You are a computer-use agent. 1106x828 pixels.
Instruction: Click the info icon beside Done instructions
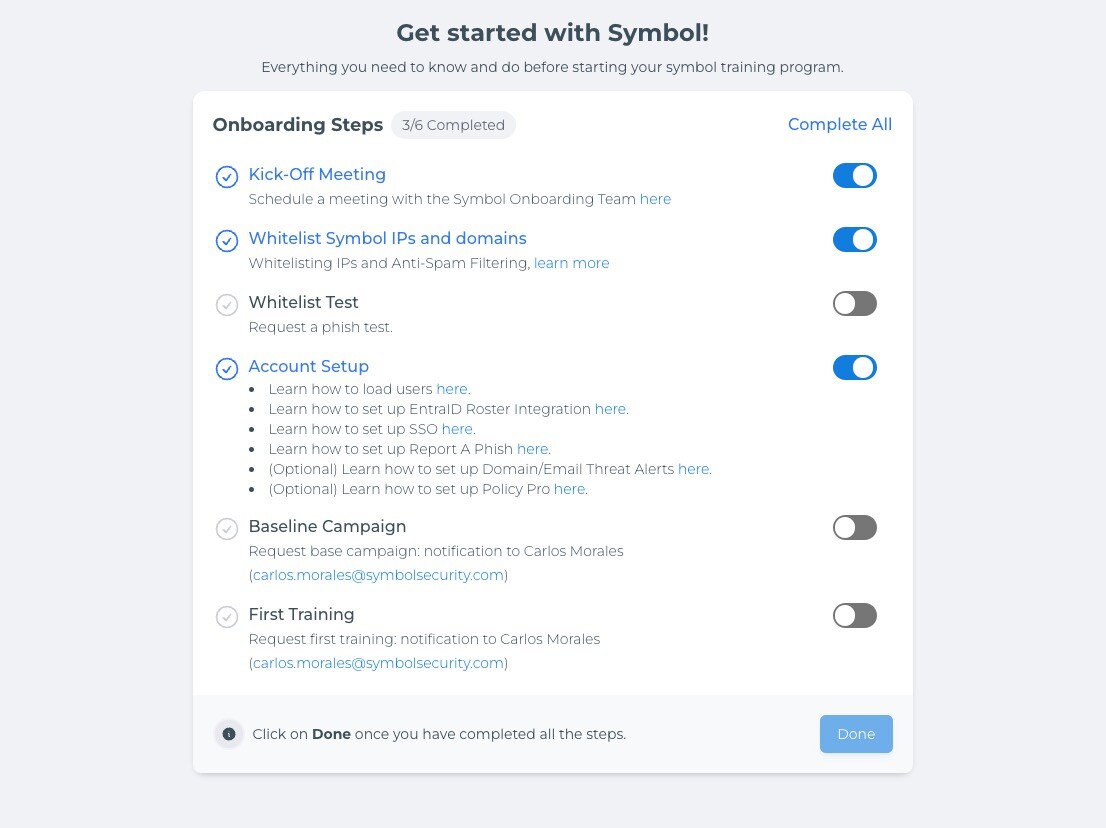[229, 734]
